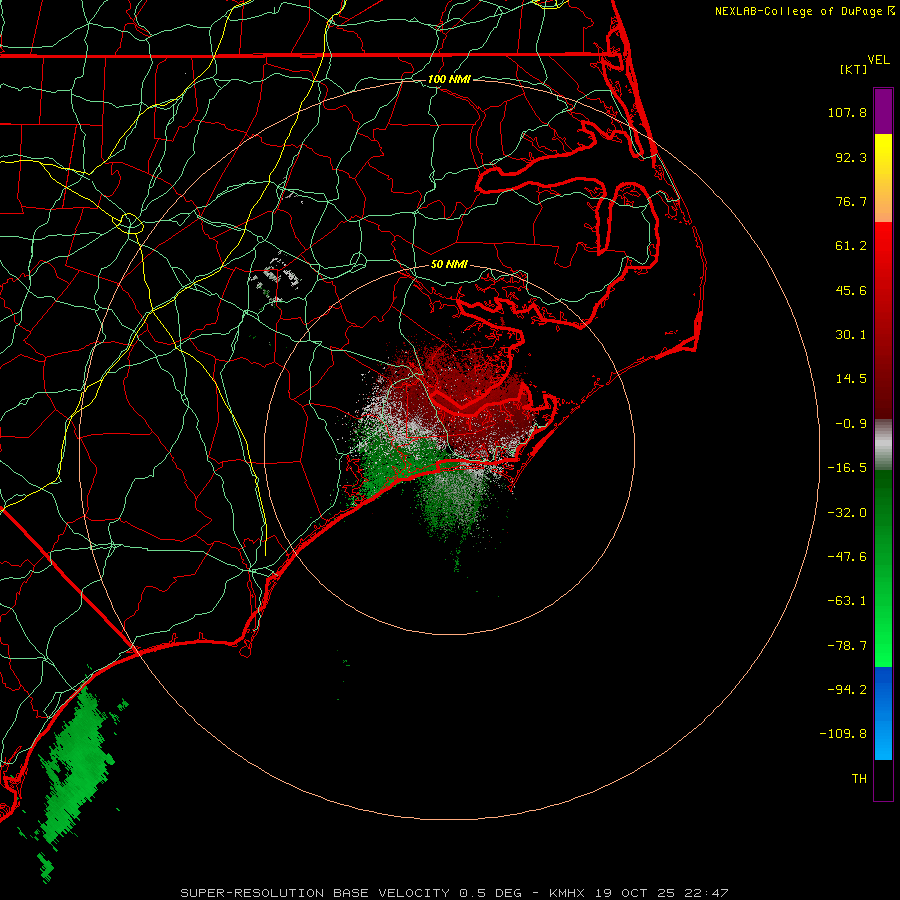Click the -78.7 legend value
The image size is (900, 900).
(847, 646)
